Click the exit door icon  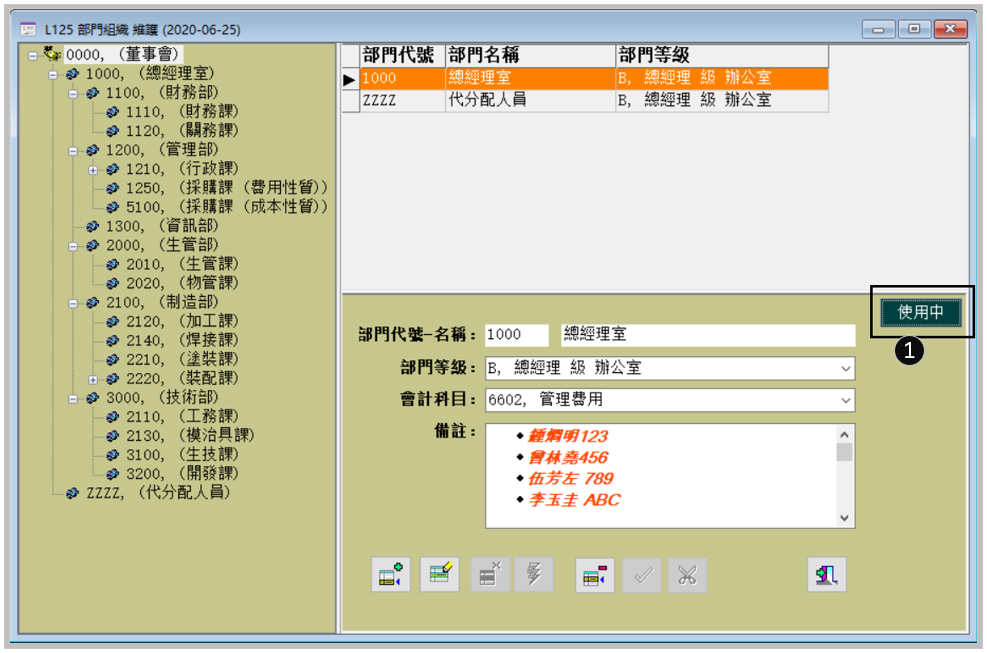coord(827,574)
